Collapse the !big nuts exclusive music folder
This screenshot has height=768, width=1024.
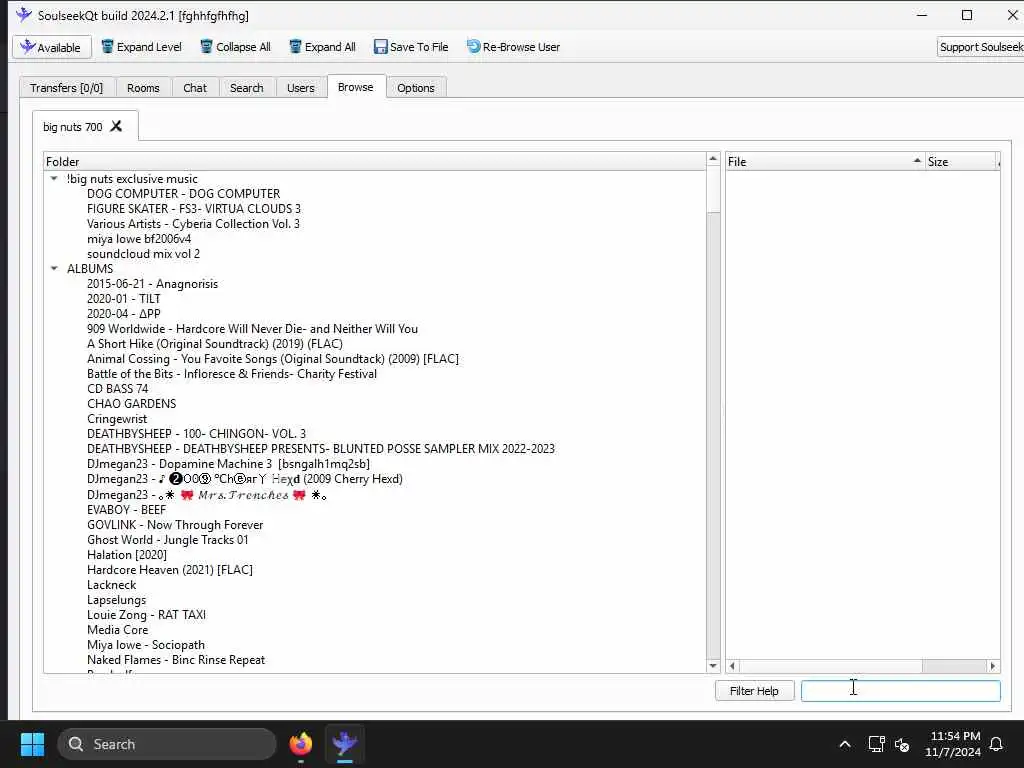54,178
